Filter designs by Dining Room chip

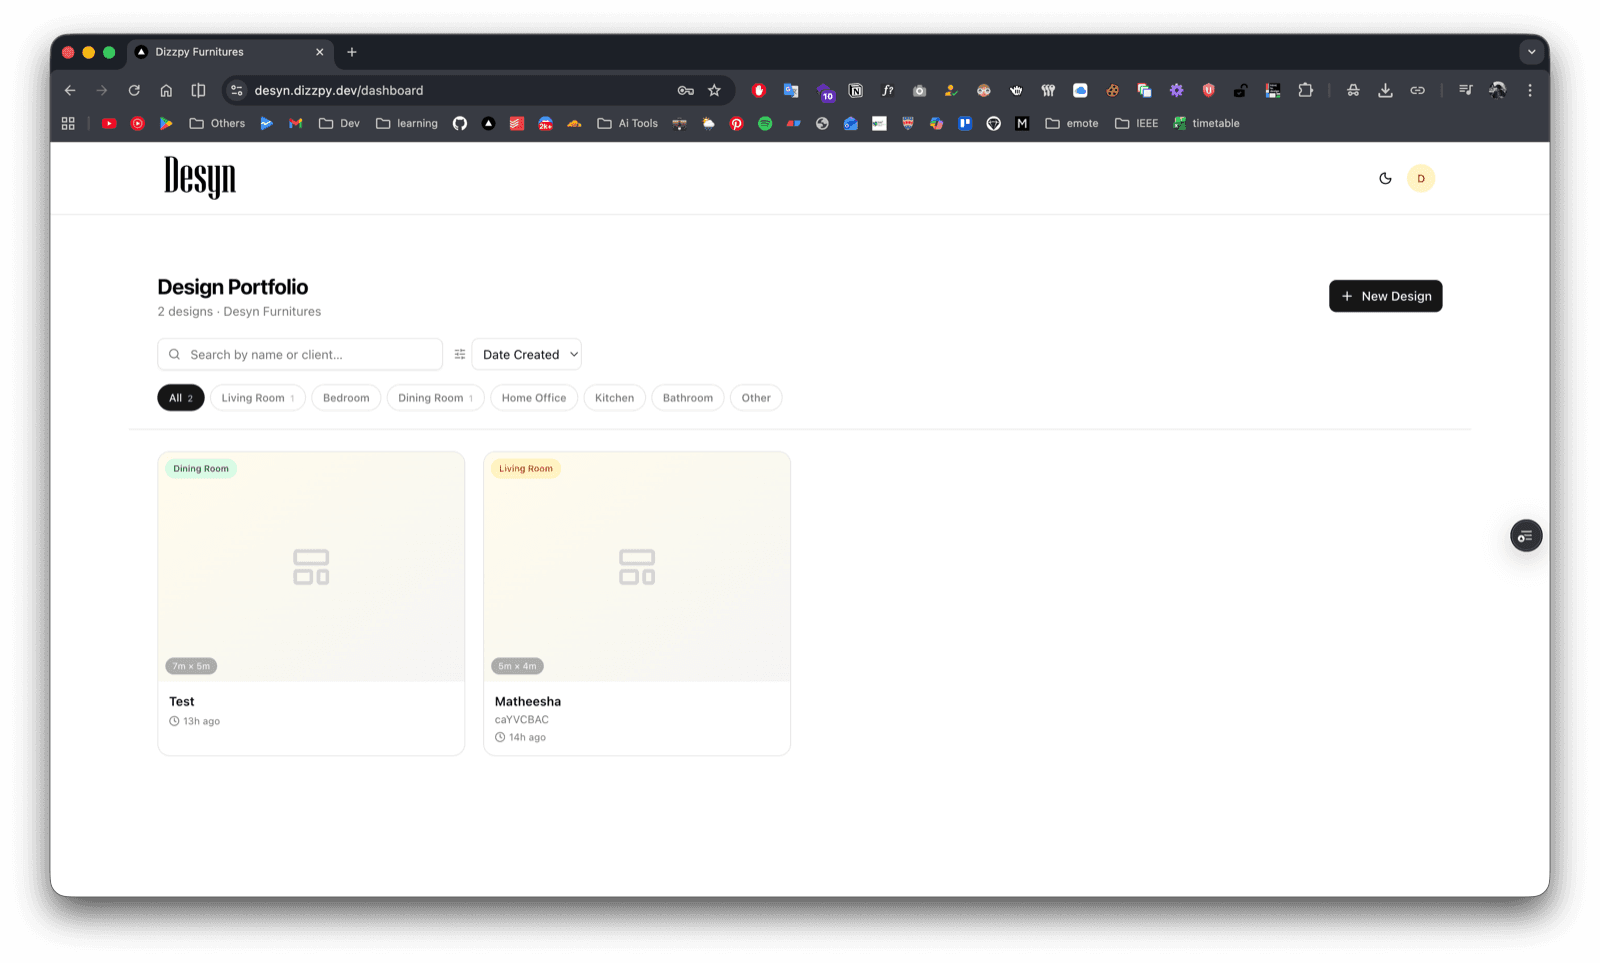[435, 398]
